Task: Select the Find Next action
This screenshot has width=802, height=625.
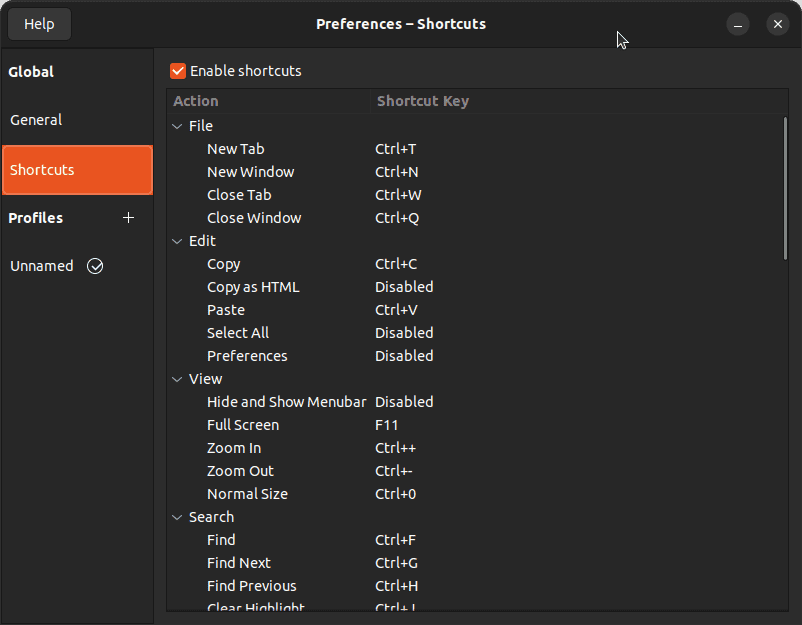Action: [239, 564]
